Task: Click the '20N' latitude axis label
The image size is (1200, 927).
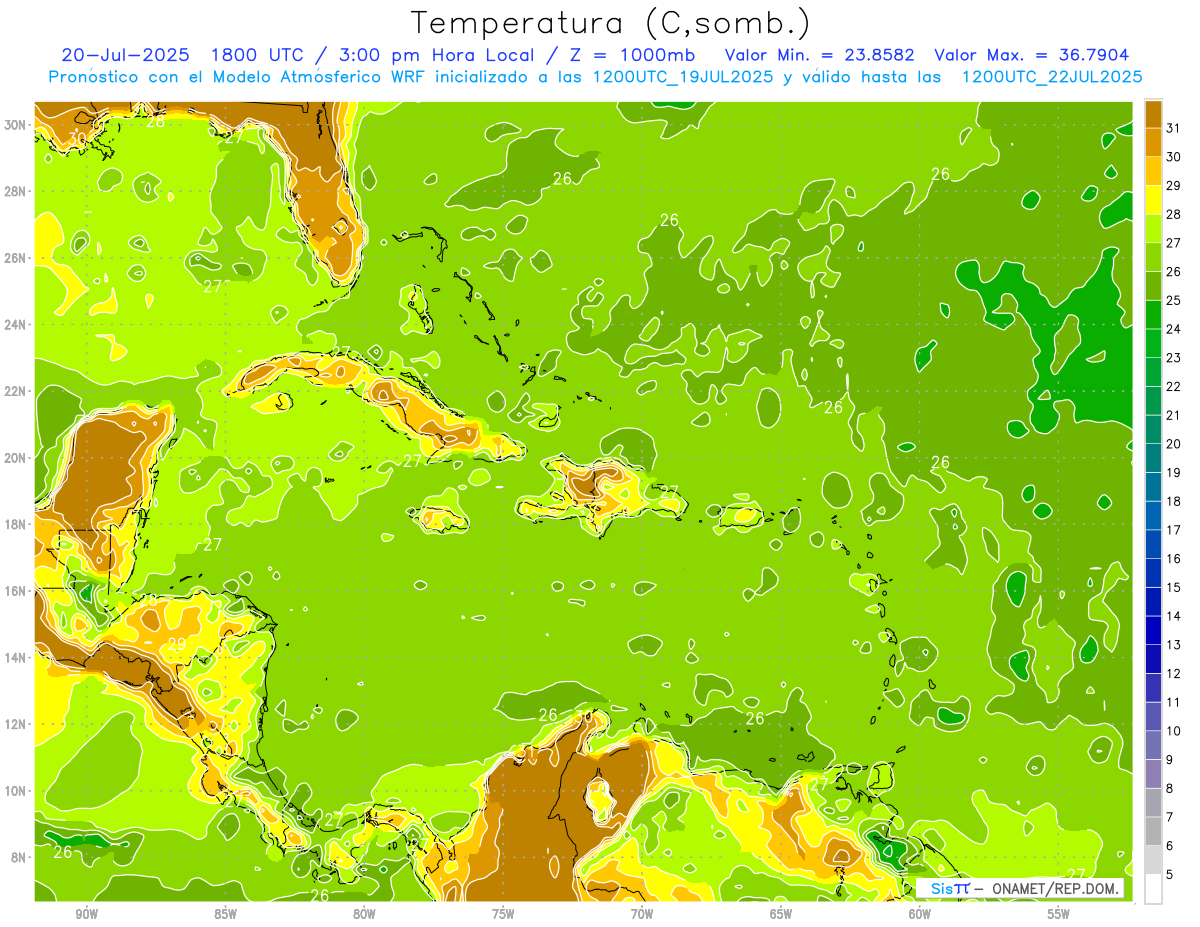Action: pyautogui.click(x=14, y=458)
